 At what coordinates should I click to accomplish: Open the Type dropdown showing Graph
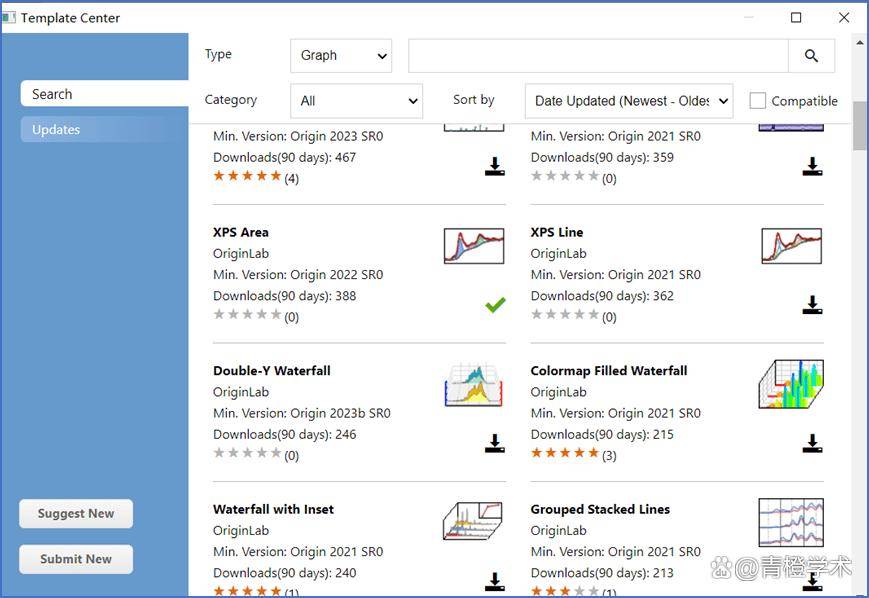click(341, 56)
